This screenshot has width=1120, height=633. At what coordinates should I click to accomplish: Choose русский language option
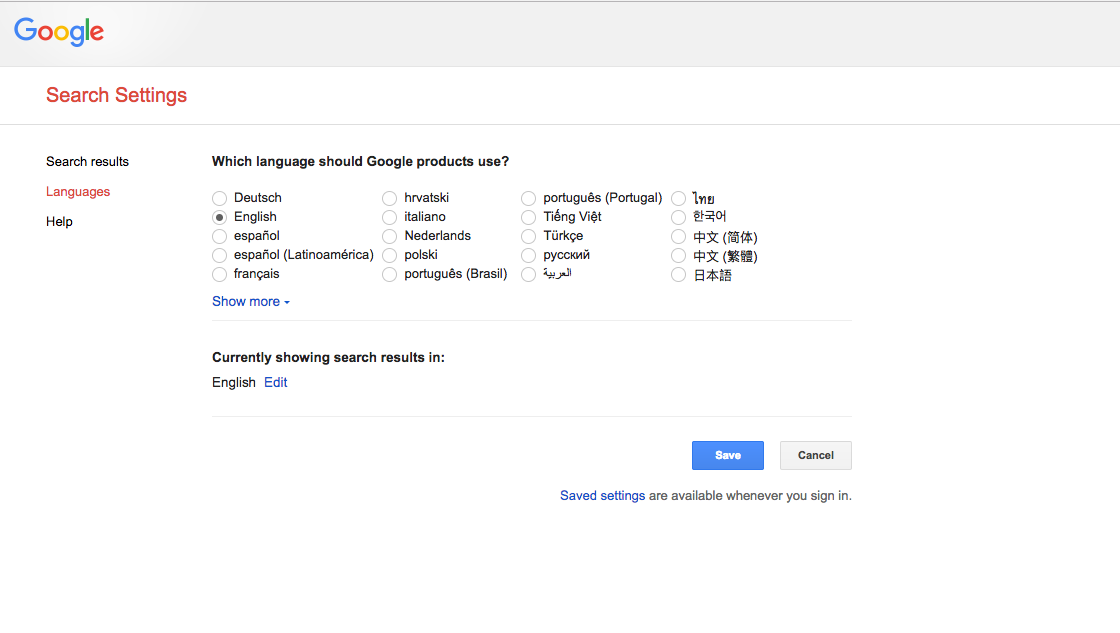tap(529, 255)
